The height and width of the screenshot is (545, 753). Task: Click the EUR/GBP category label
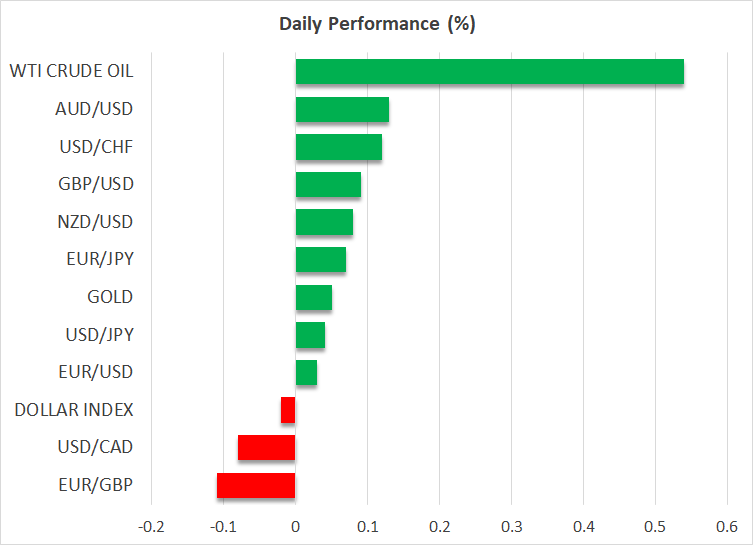(98, 485)
